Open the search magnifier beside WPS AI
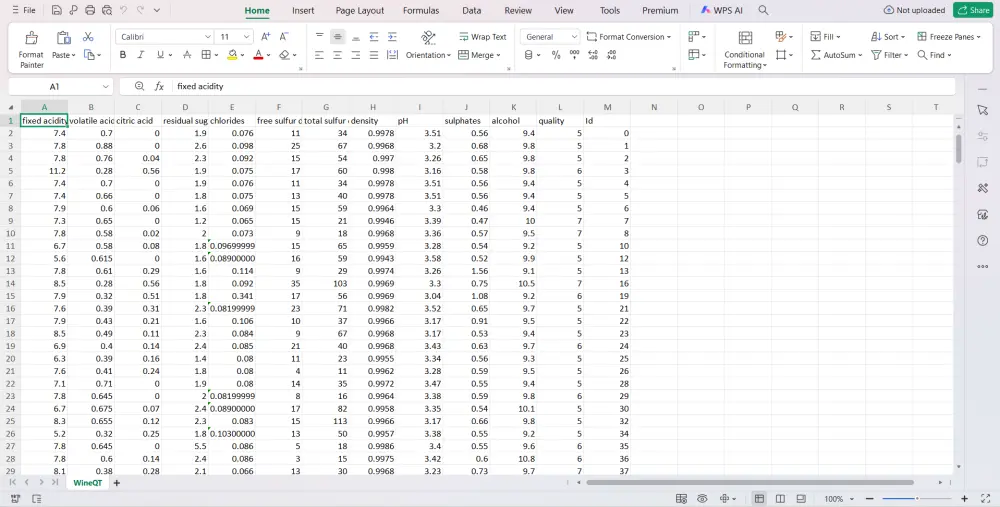 (763, 10)
